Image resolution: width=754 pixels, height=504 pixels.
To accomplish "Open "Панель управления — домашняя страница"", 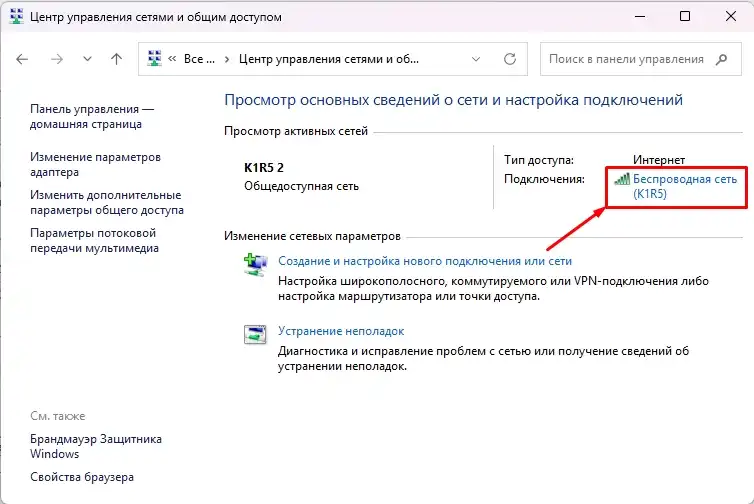I will (92, 116).
